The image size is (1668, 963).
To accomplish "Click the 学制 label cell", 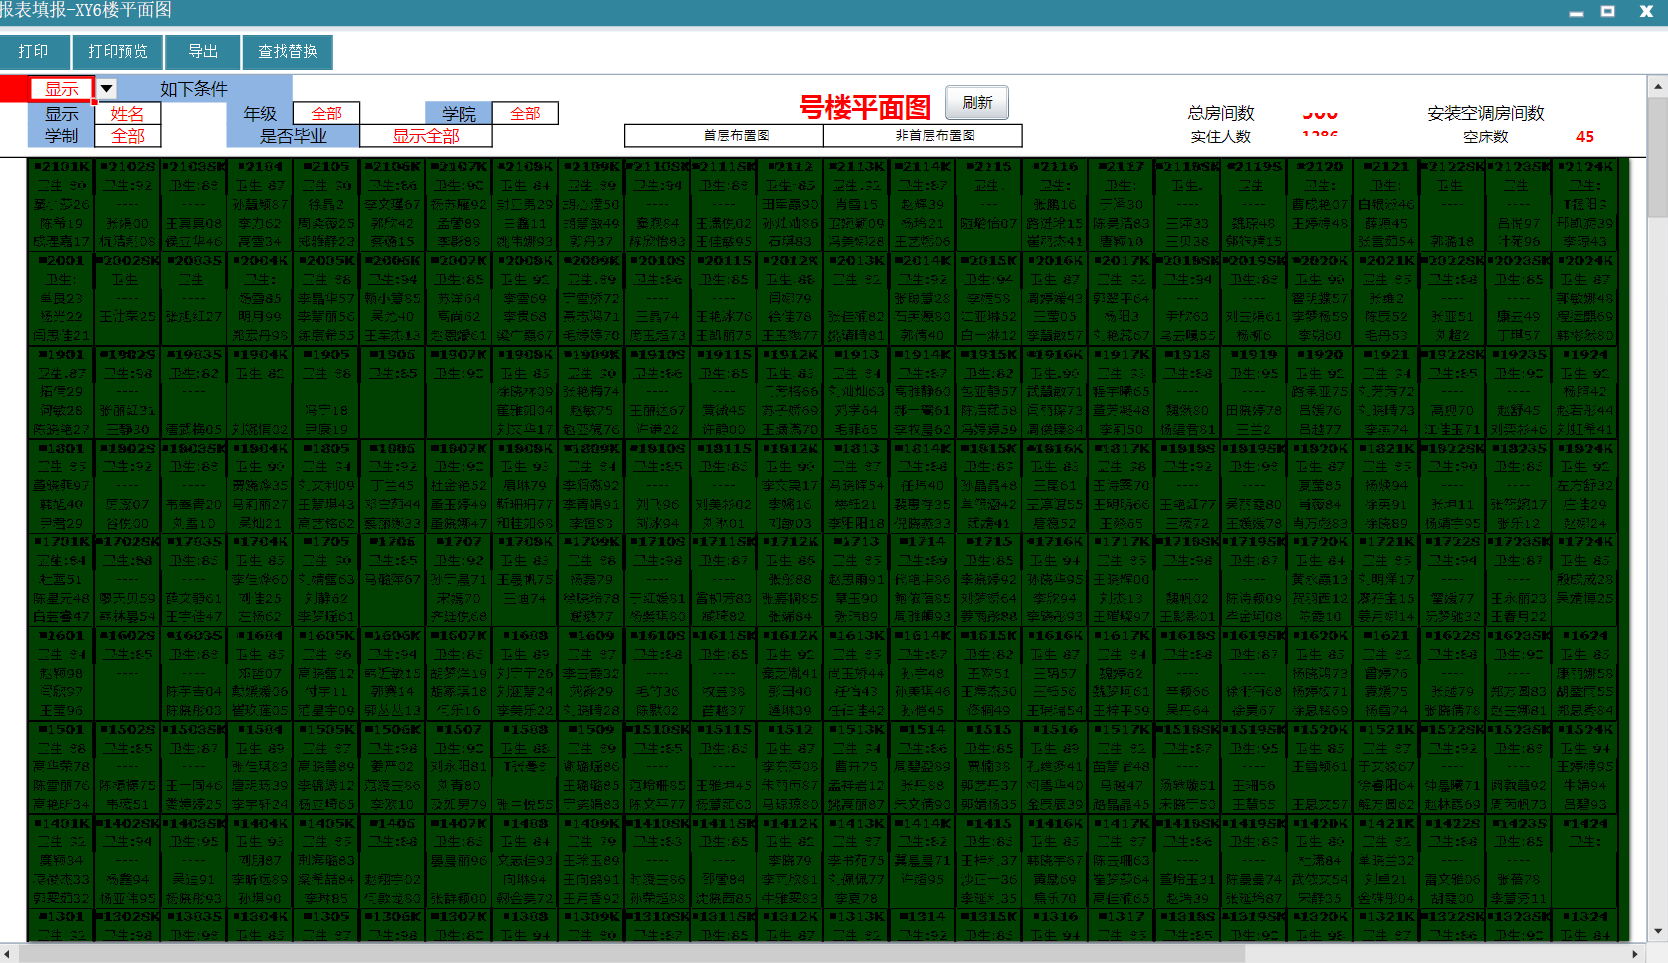I will [62, 136].
